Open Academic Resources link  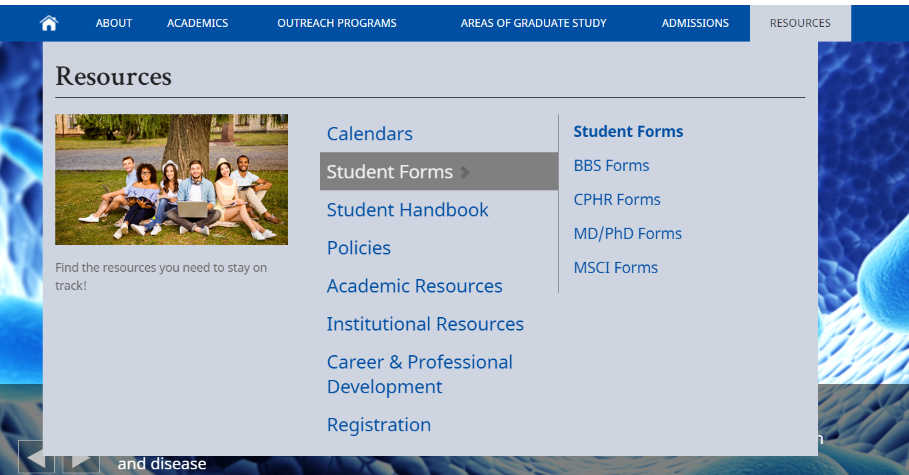414,286
